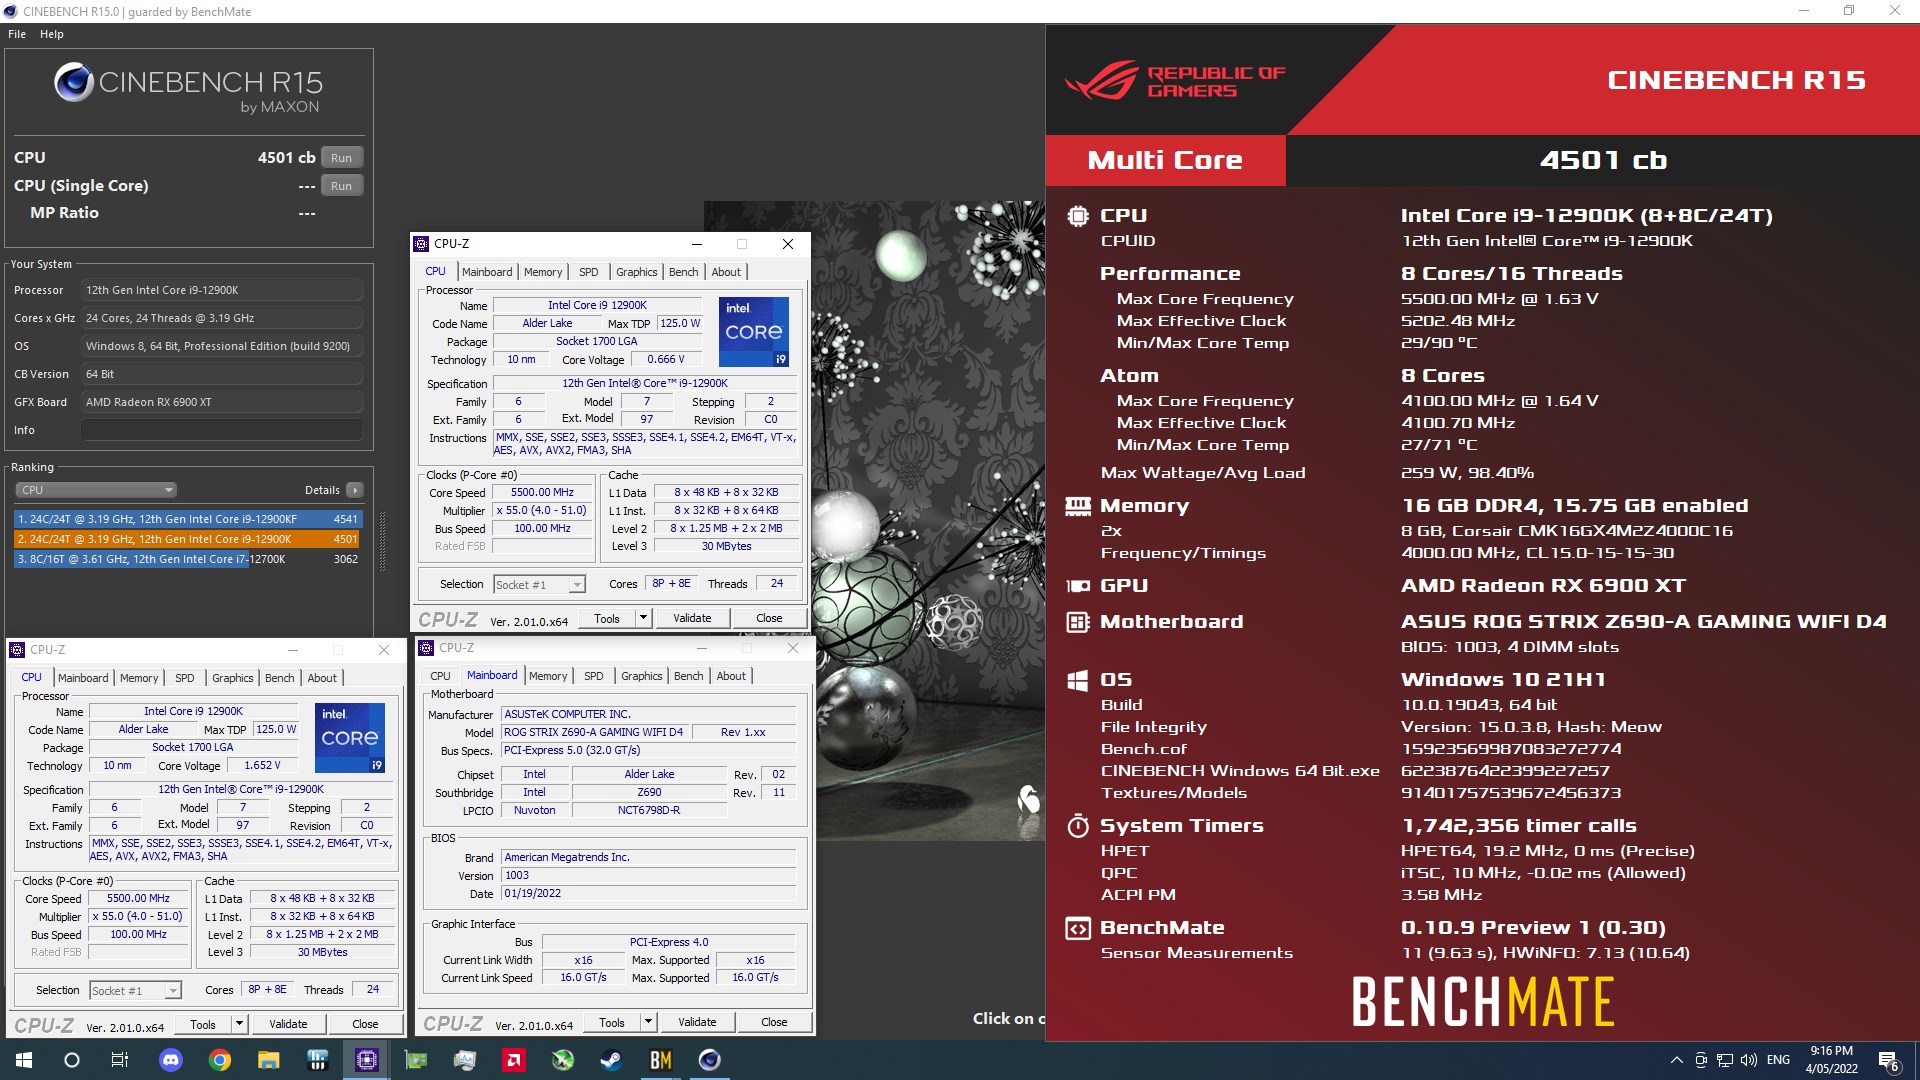The image size is (1920, 1080).
Task: Open Tools dropdown arrow in top CPU-Z
Action: (643, 618)
